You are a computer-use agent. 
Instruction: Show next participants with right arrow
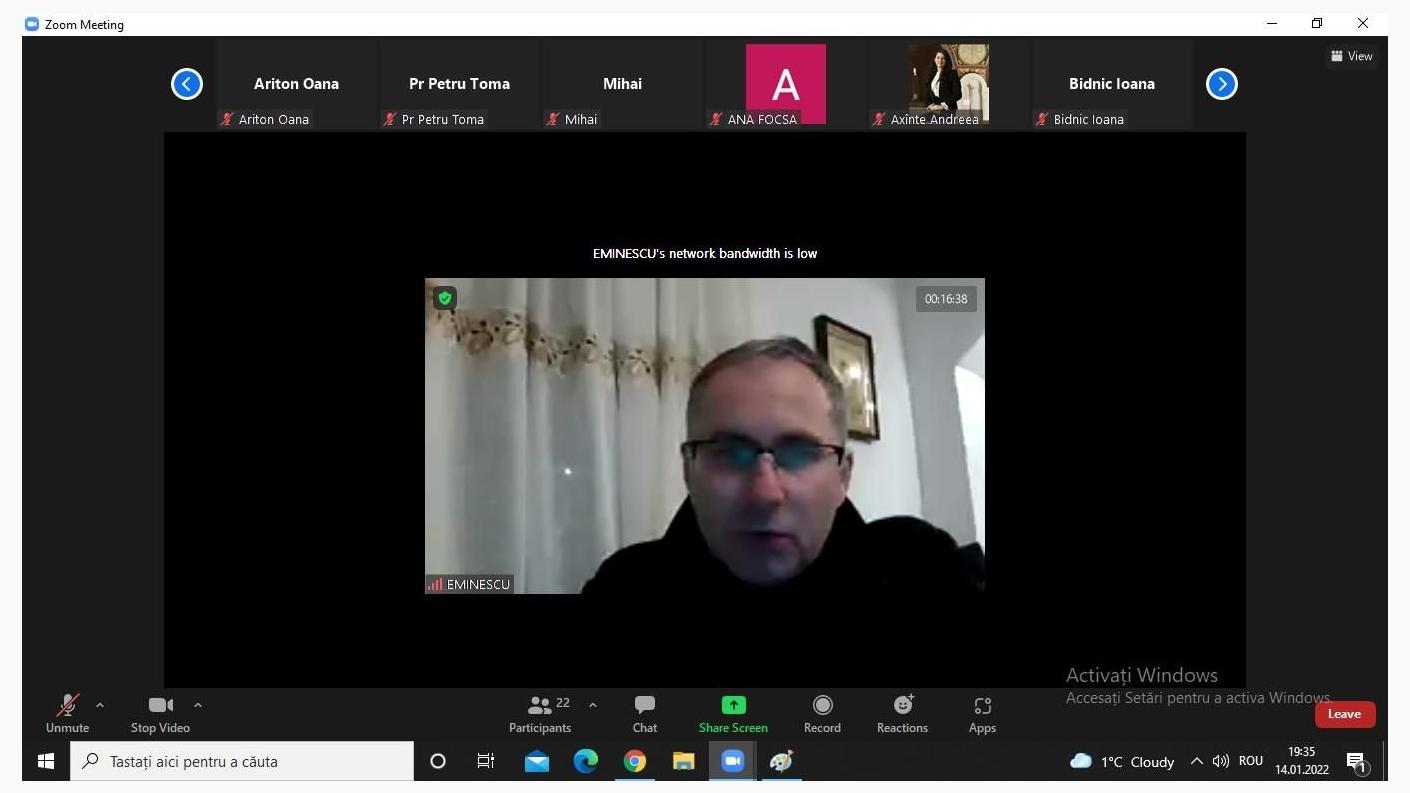[x=1221, y=84]
